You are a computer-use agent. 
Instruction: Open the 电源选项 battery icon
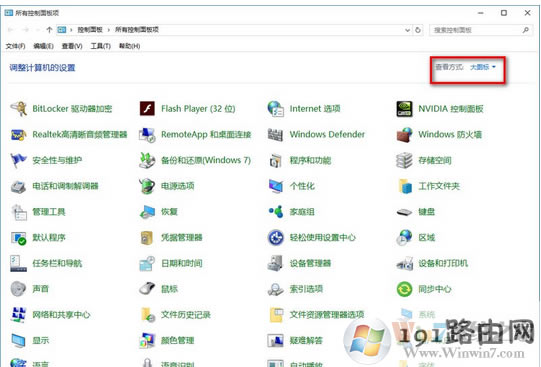(147, 186)
